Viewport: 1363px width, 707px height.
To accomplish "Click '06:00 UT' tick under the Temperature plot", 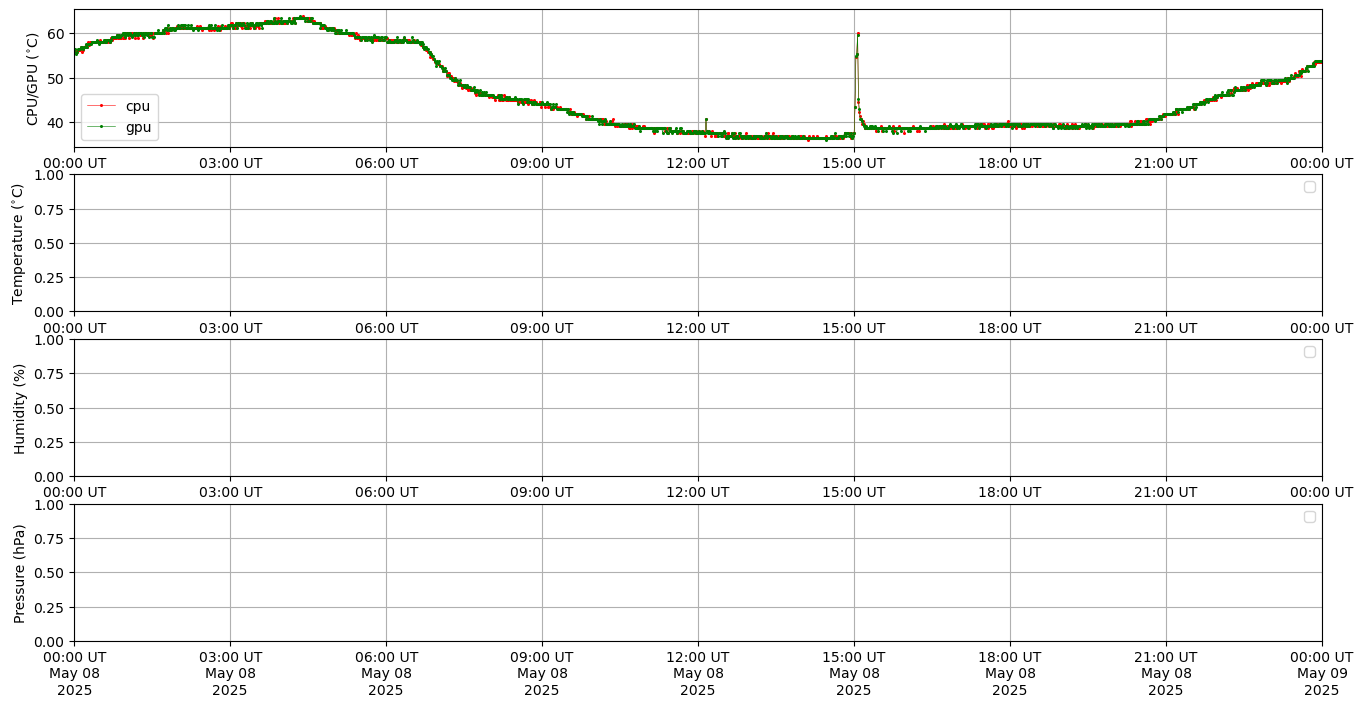I will (x=386, y=327).
